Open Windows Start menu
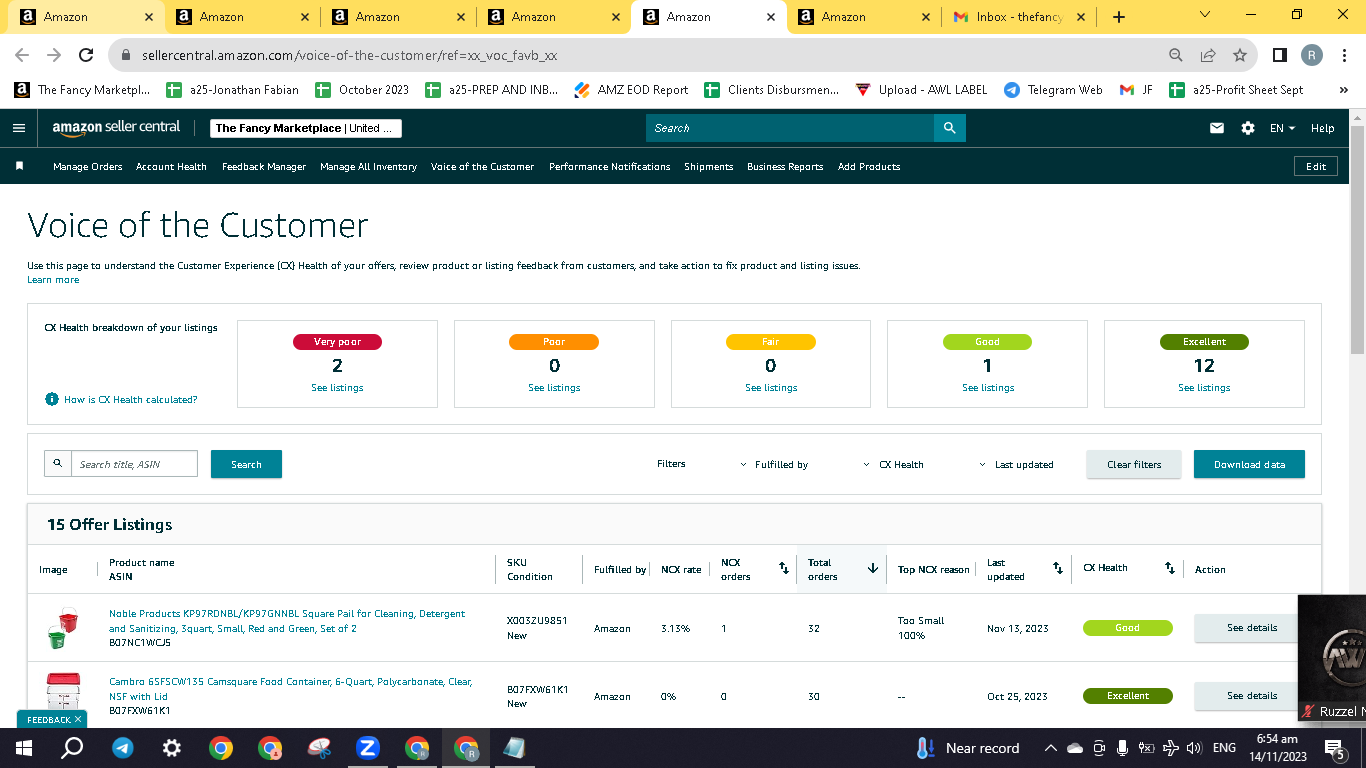This screenshot has width=1366, height=768. pyautogui.click(x=24, y=748)
